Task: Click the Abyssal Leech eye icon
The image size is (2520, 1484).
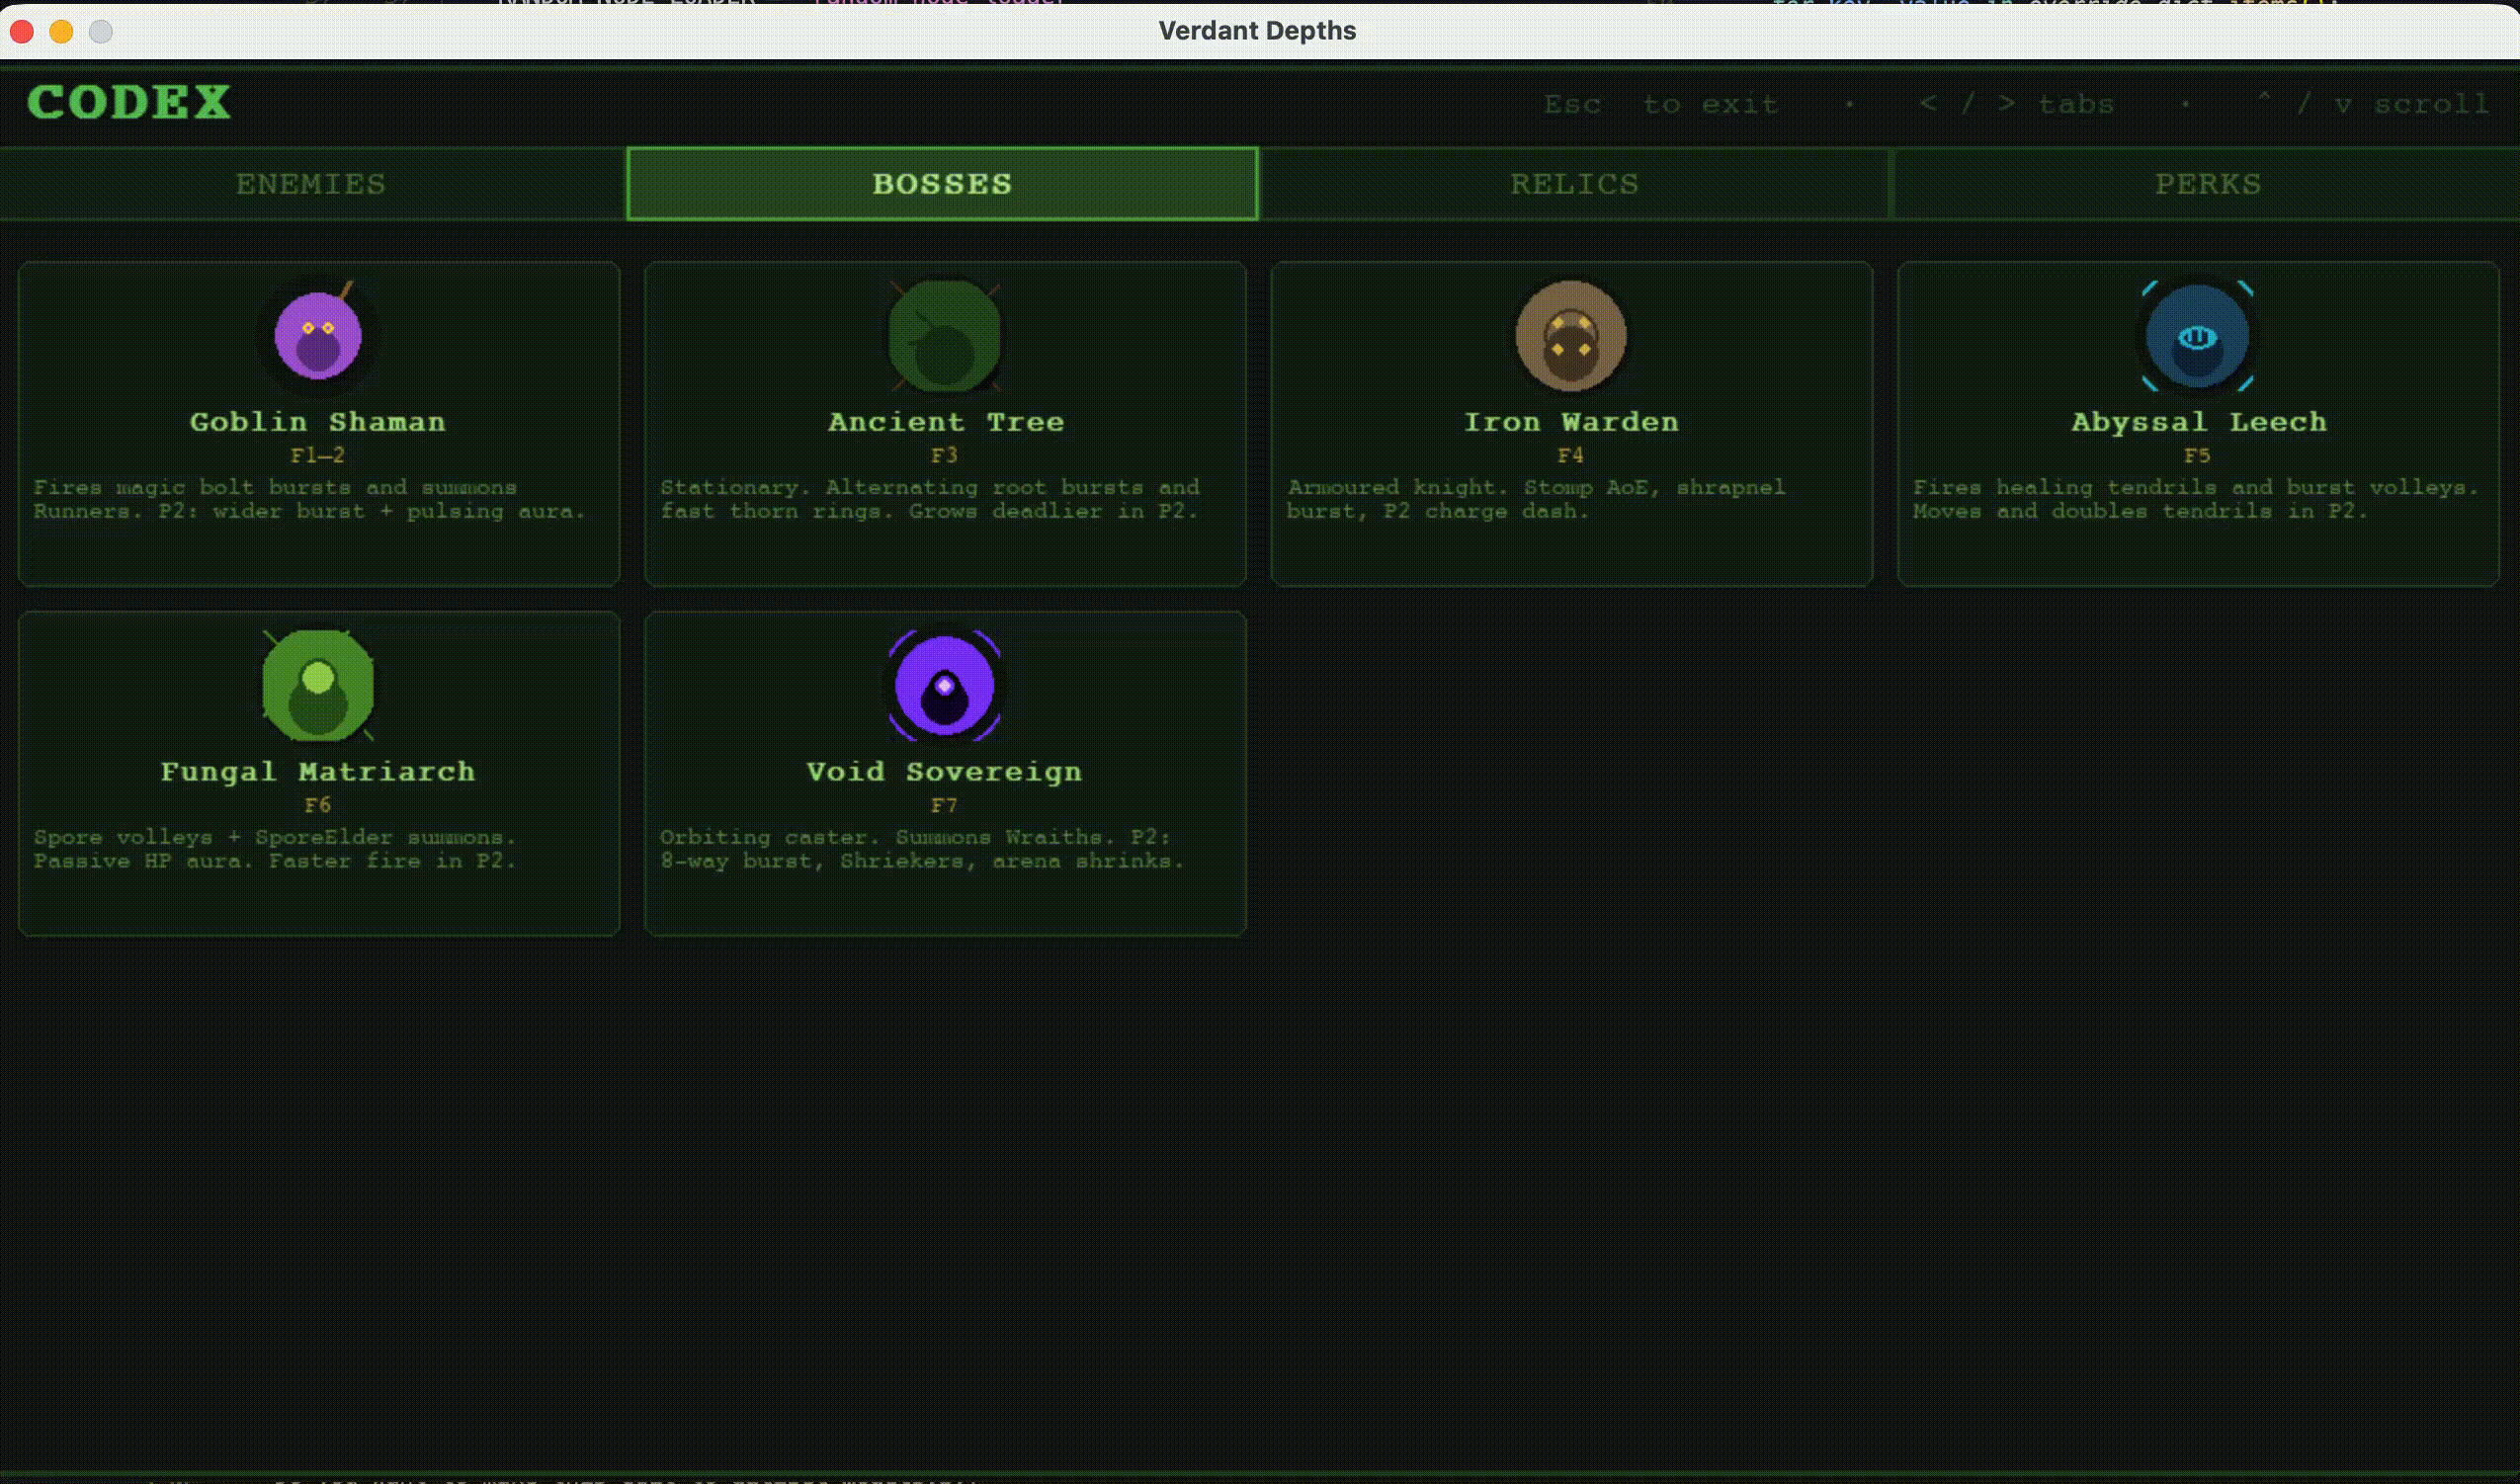Action: (2197, 336)
